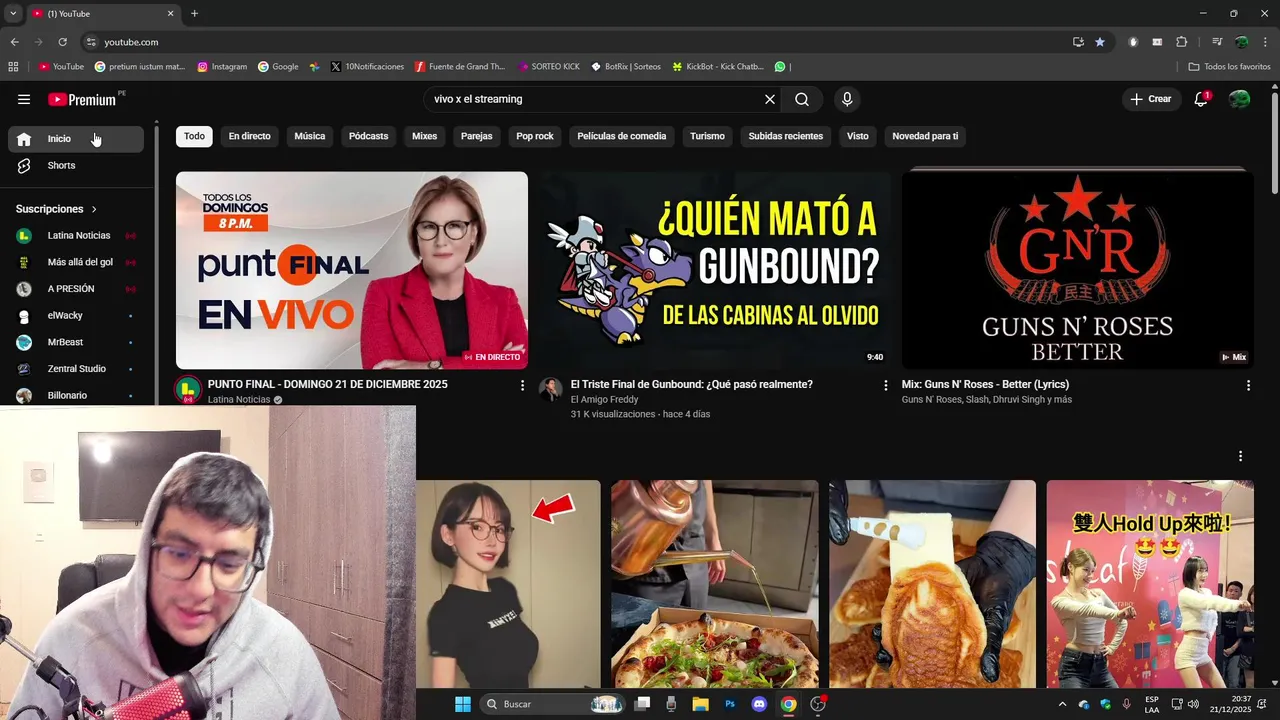The width and height of the screenshot is (1280, 720).
Task: Open the Punto Final live video thumbnail
Action: tap(352, 270)
